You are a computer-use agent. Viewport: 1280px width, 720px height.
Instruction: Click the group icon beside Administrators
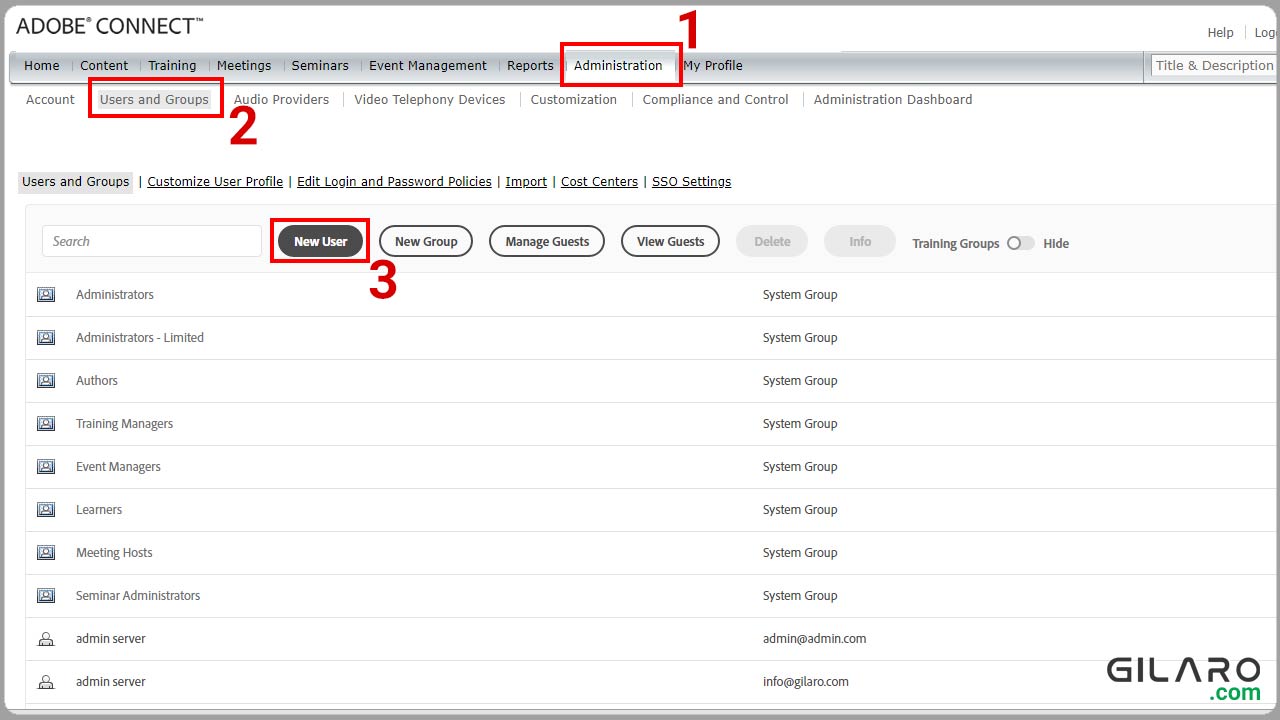pyautogui.click(x=46, y=295)
